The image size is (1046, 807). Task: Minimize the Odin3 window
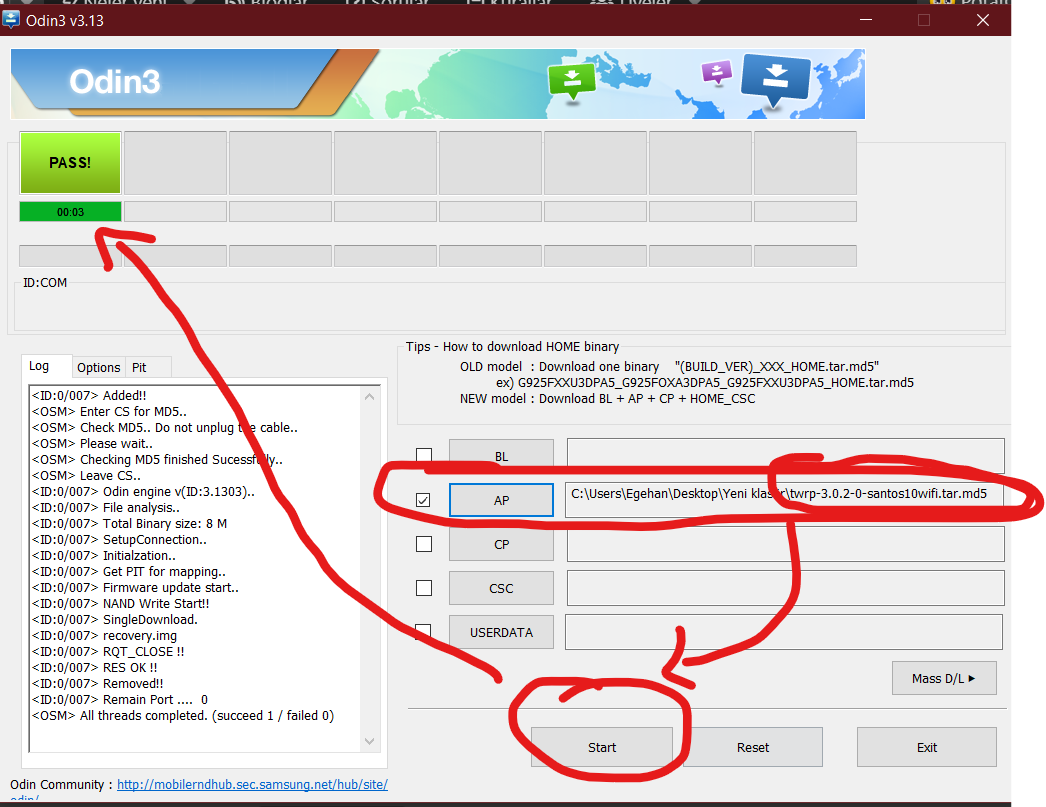[866, 20]
